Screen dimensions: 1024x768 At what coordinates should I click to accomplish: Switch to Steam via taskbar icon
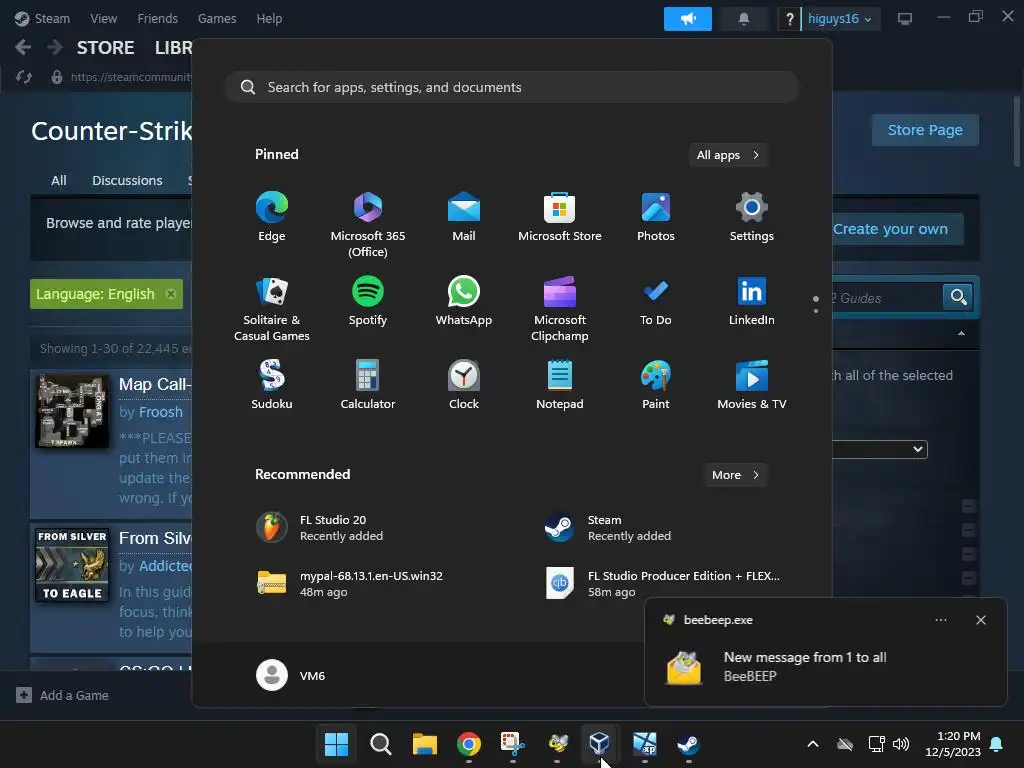pyautogui.click(x=688, y=744)
